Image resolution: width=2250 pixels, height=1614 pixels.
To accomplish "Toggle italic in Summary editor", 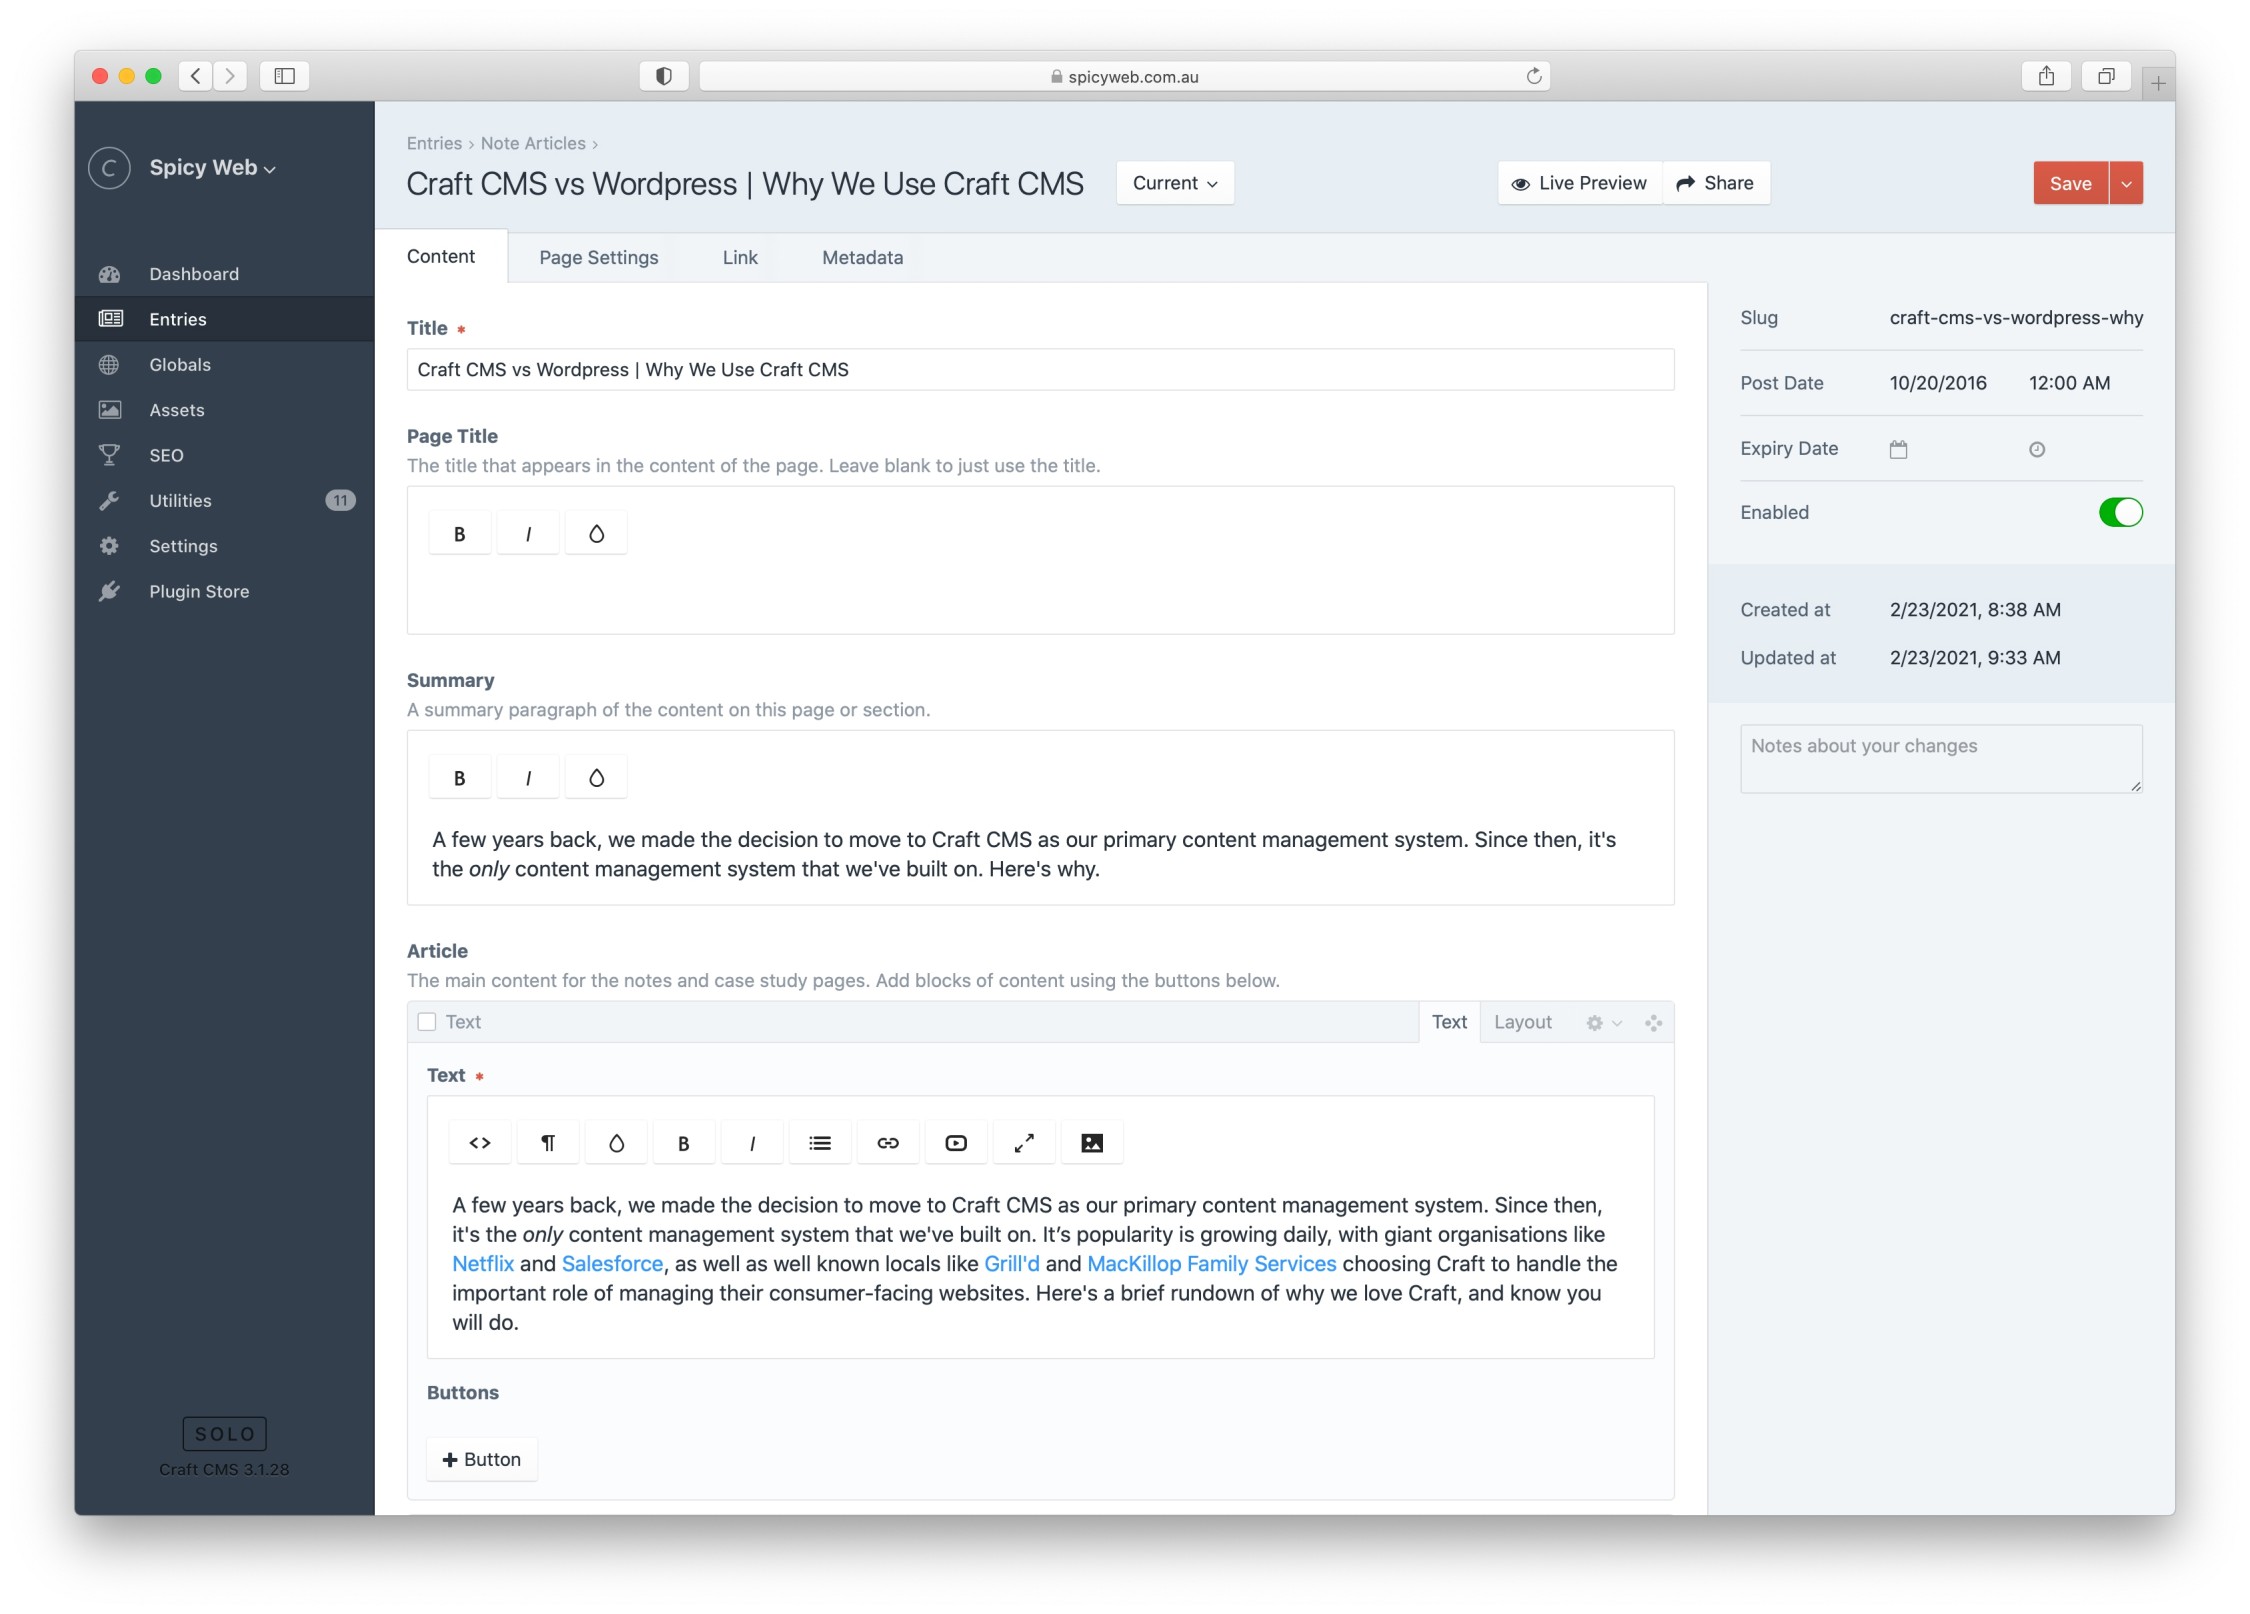I will point(528,778).
